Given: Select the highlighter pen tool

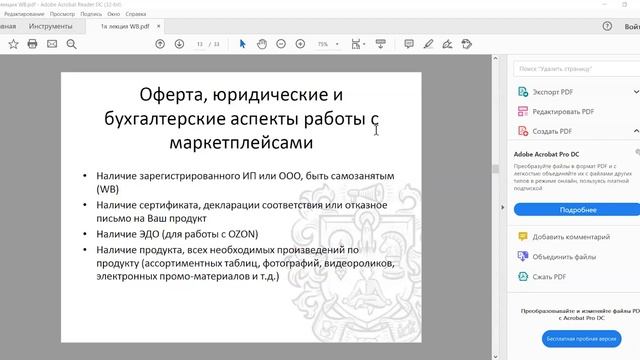Looking at the screenshot, I should (x=428, y=44).
